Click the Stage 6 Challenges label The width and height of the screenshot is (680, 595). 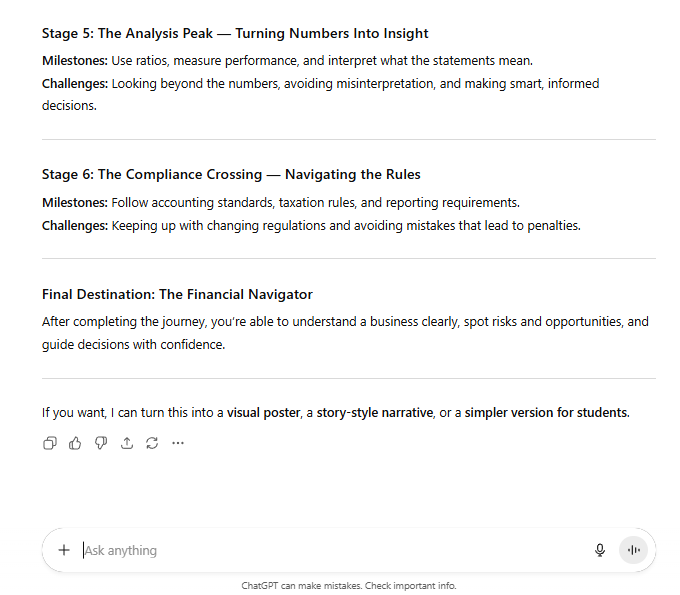(x=75, y=226)
